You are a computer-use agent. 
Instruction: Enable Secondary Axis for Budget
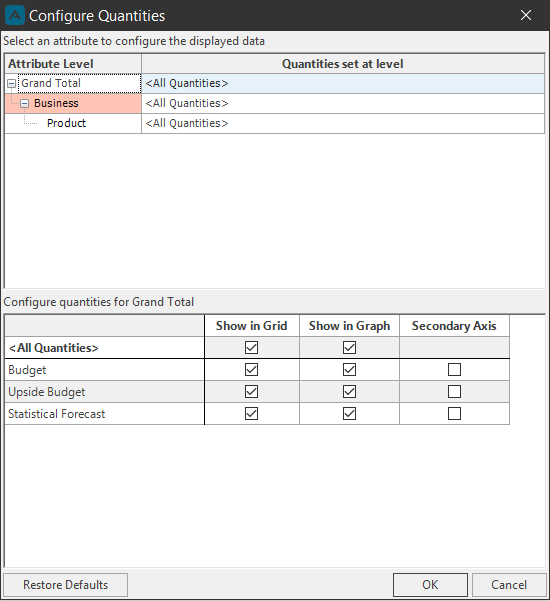point(454,369)
